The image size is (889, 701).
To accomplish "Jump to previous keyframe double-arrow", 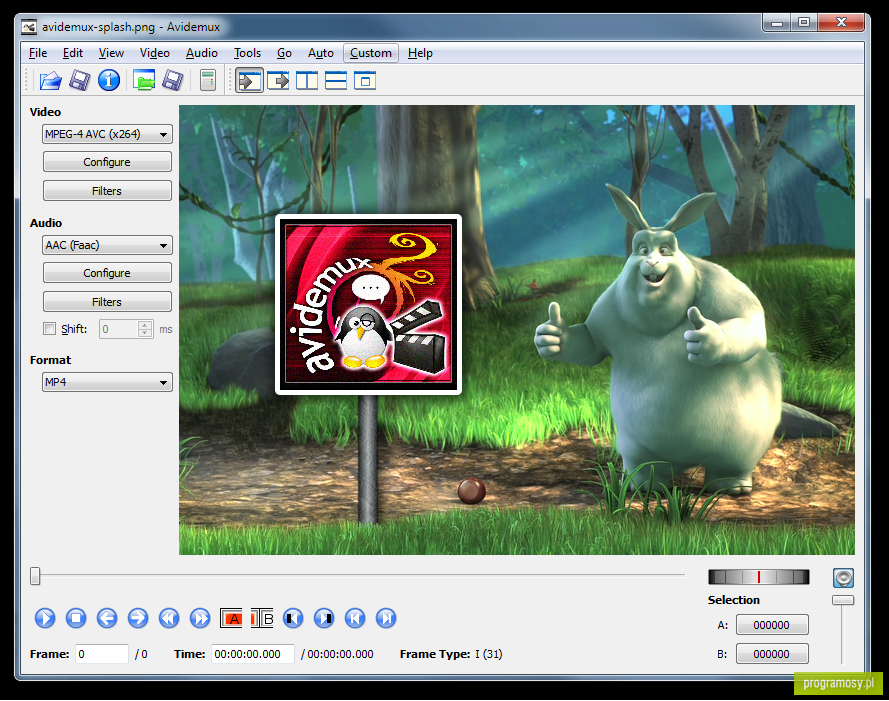I will point(169,618).
